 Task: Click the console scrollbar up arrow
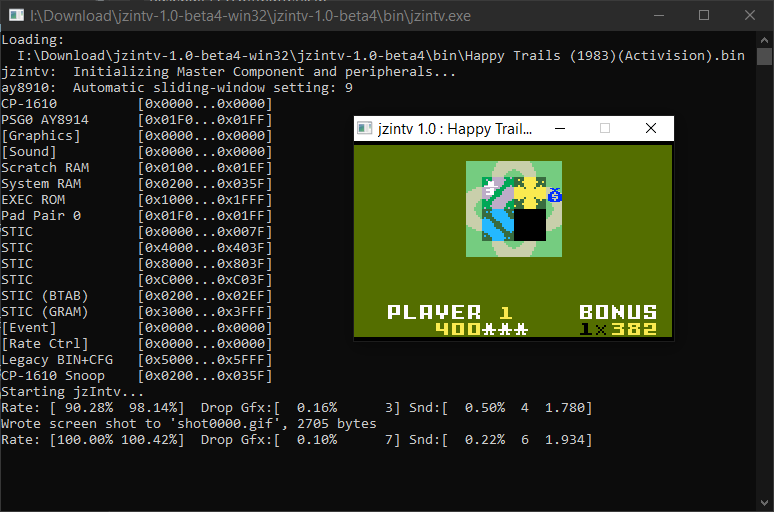pyautogui.click(x=764, y=40)
